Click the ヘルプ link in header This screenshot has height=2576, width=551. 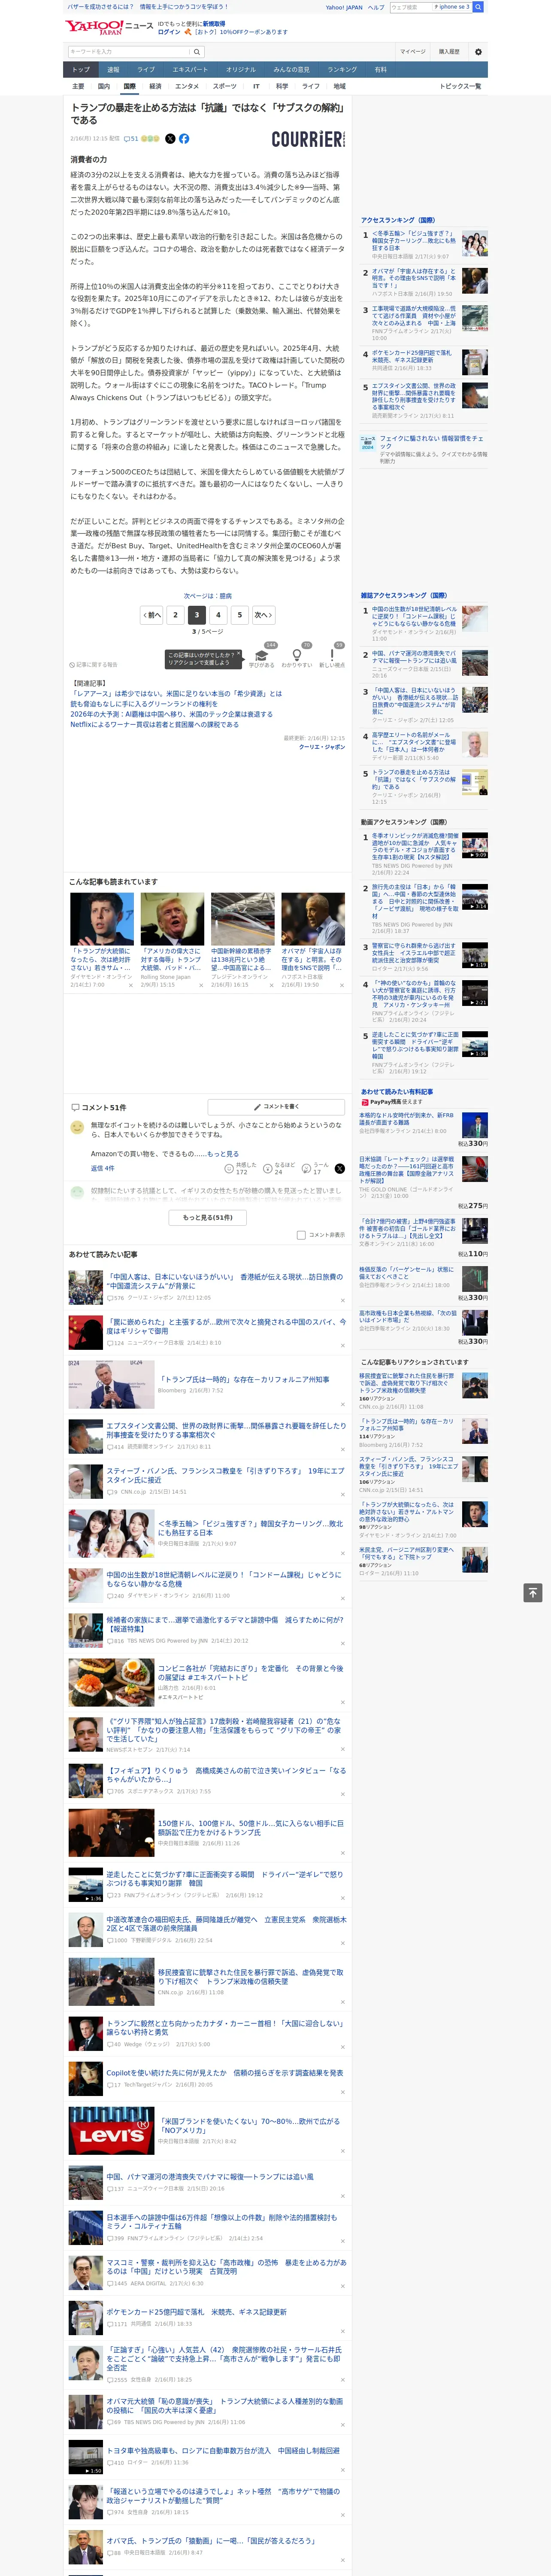point(376,7)
